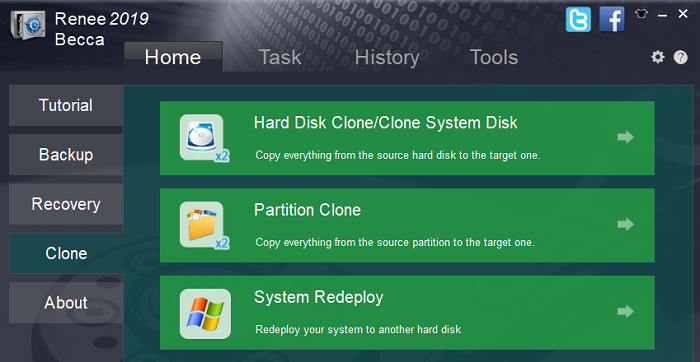Open Partition Clone option

tap(407, 225)
